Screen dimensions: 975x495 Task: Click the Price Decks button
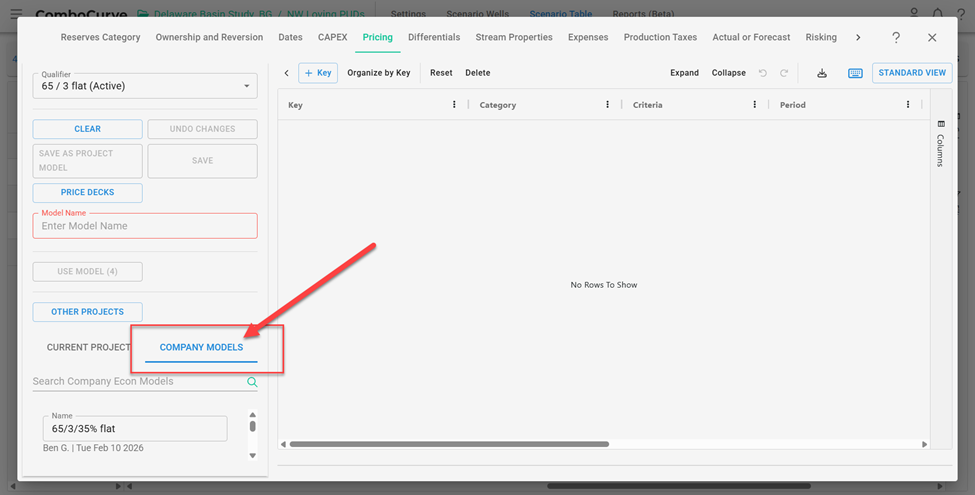click(x=87, y=193)
